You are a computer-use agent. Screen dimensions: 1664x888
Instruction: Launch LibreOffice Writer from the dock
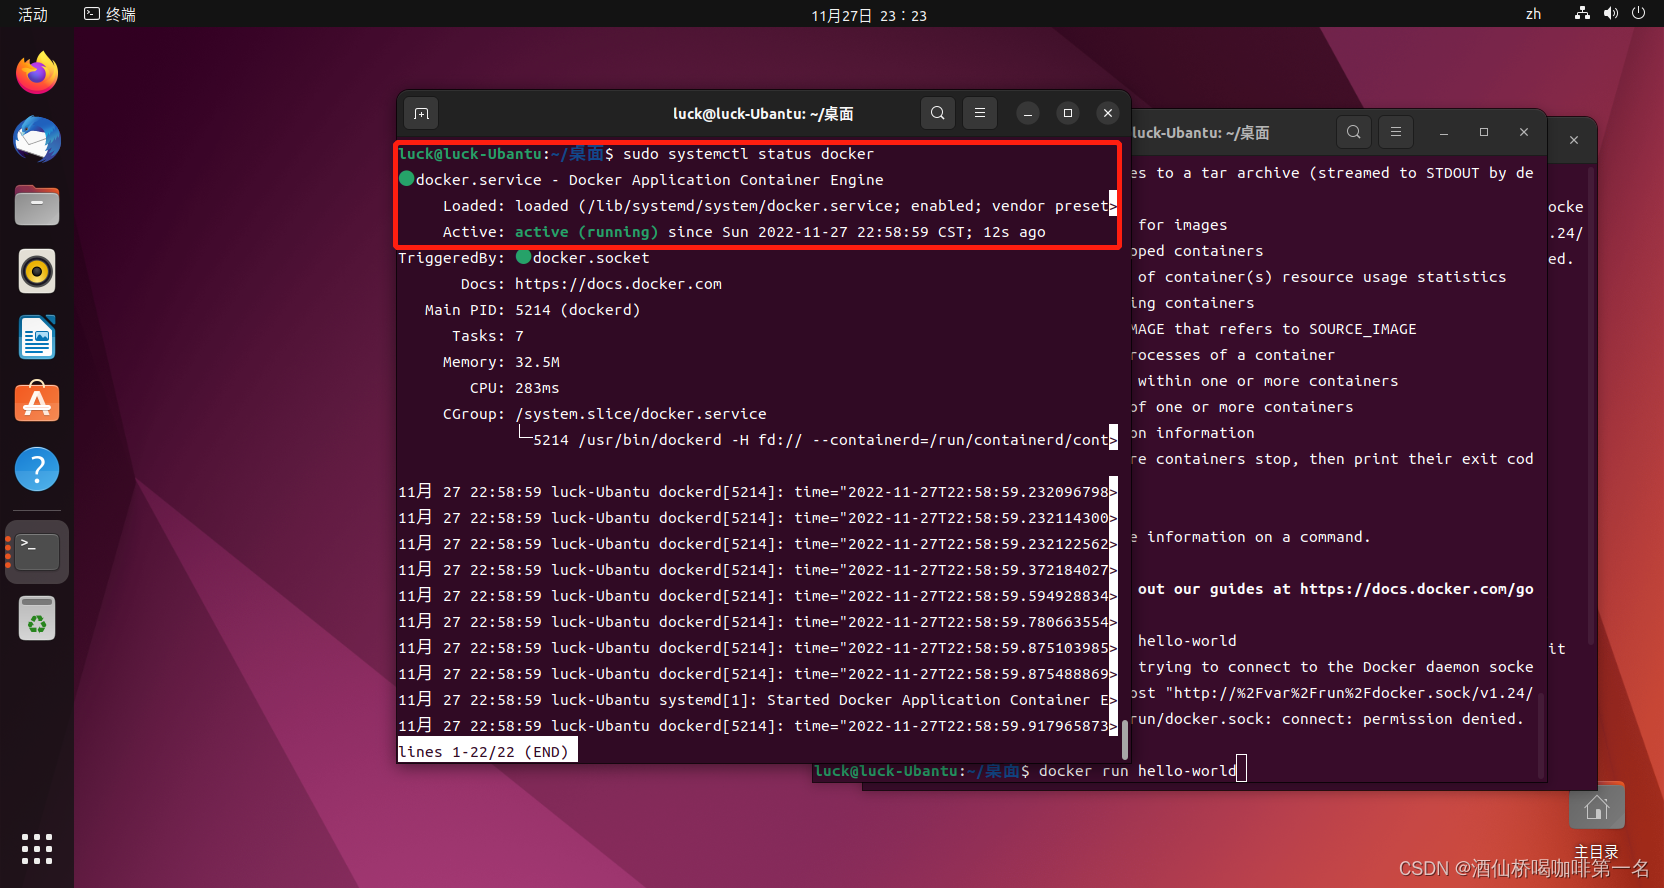coord(37,337)
